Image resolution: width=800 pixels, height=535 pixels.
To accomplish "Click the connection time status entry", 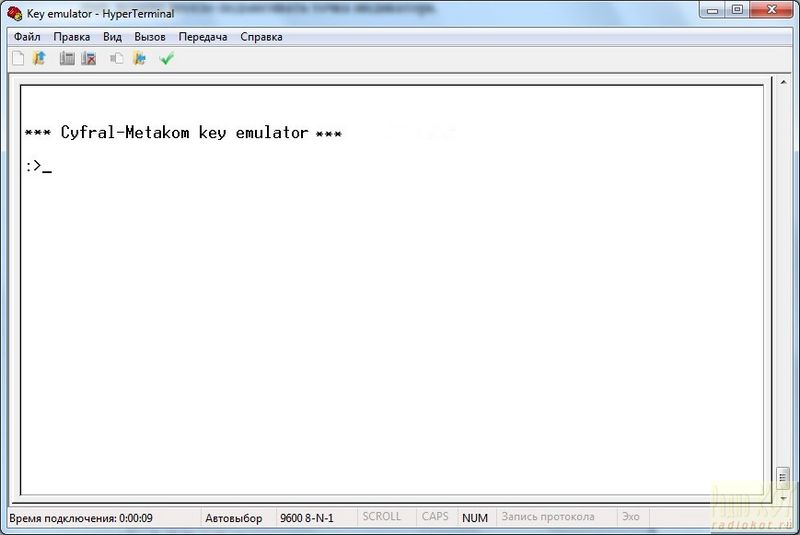I will (81, 518).
